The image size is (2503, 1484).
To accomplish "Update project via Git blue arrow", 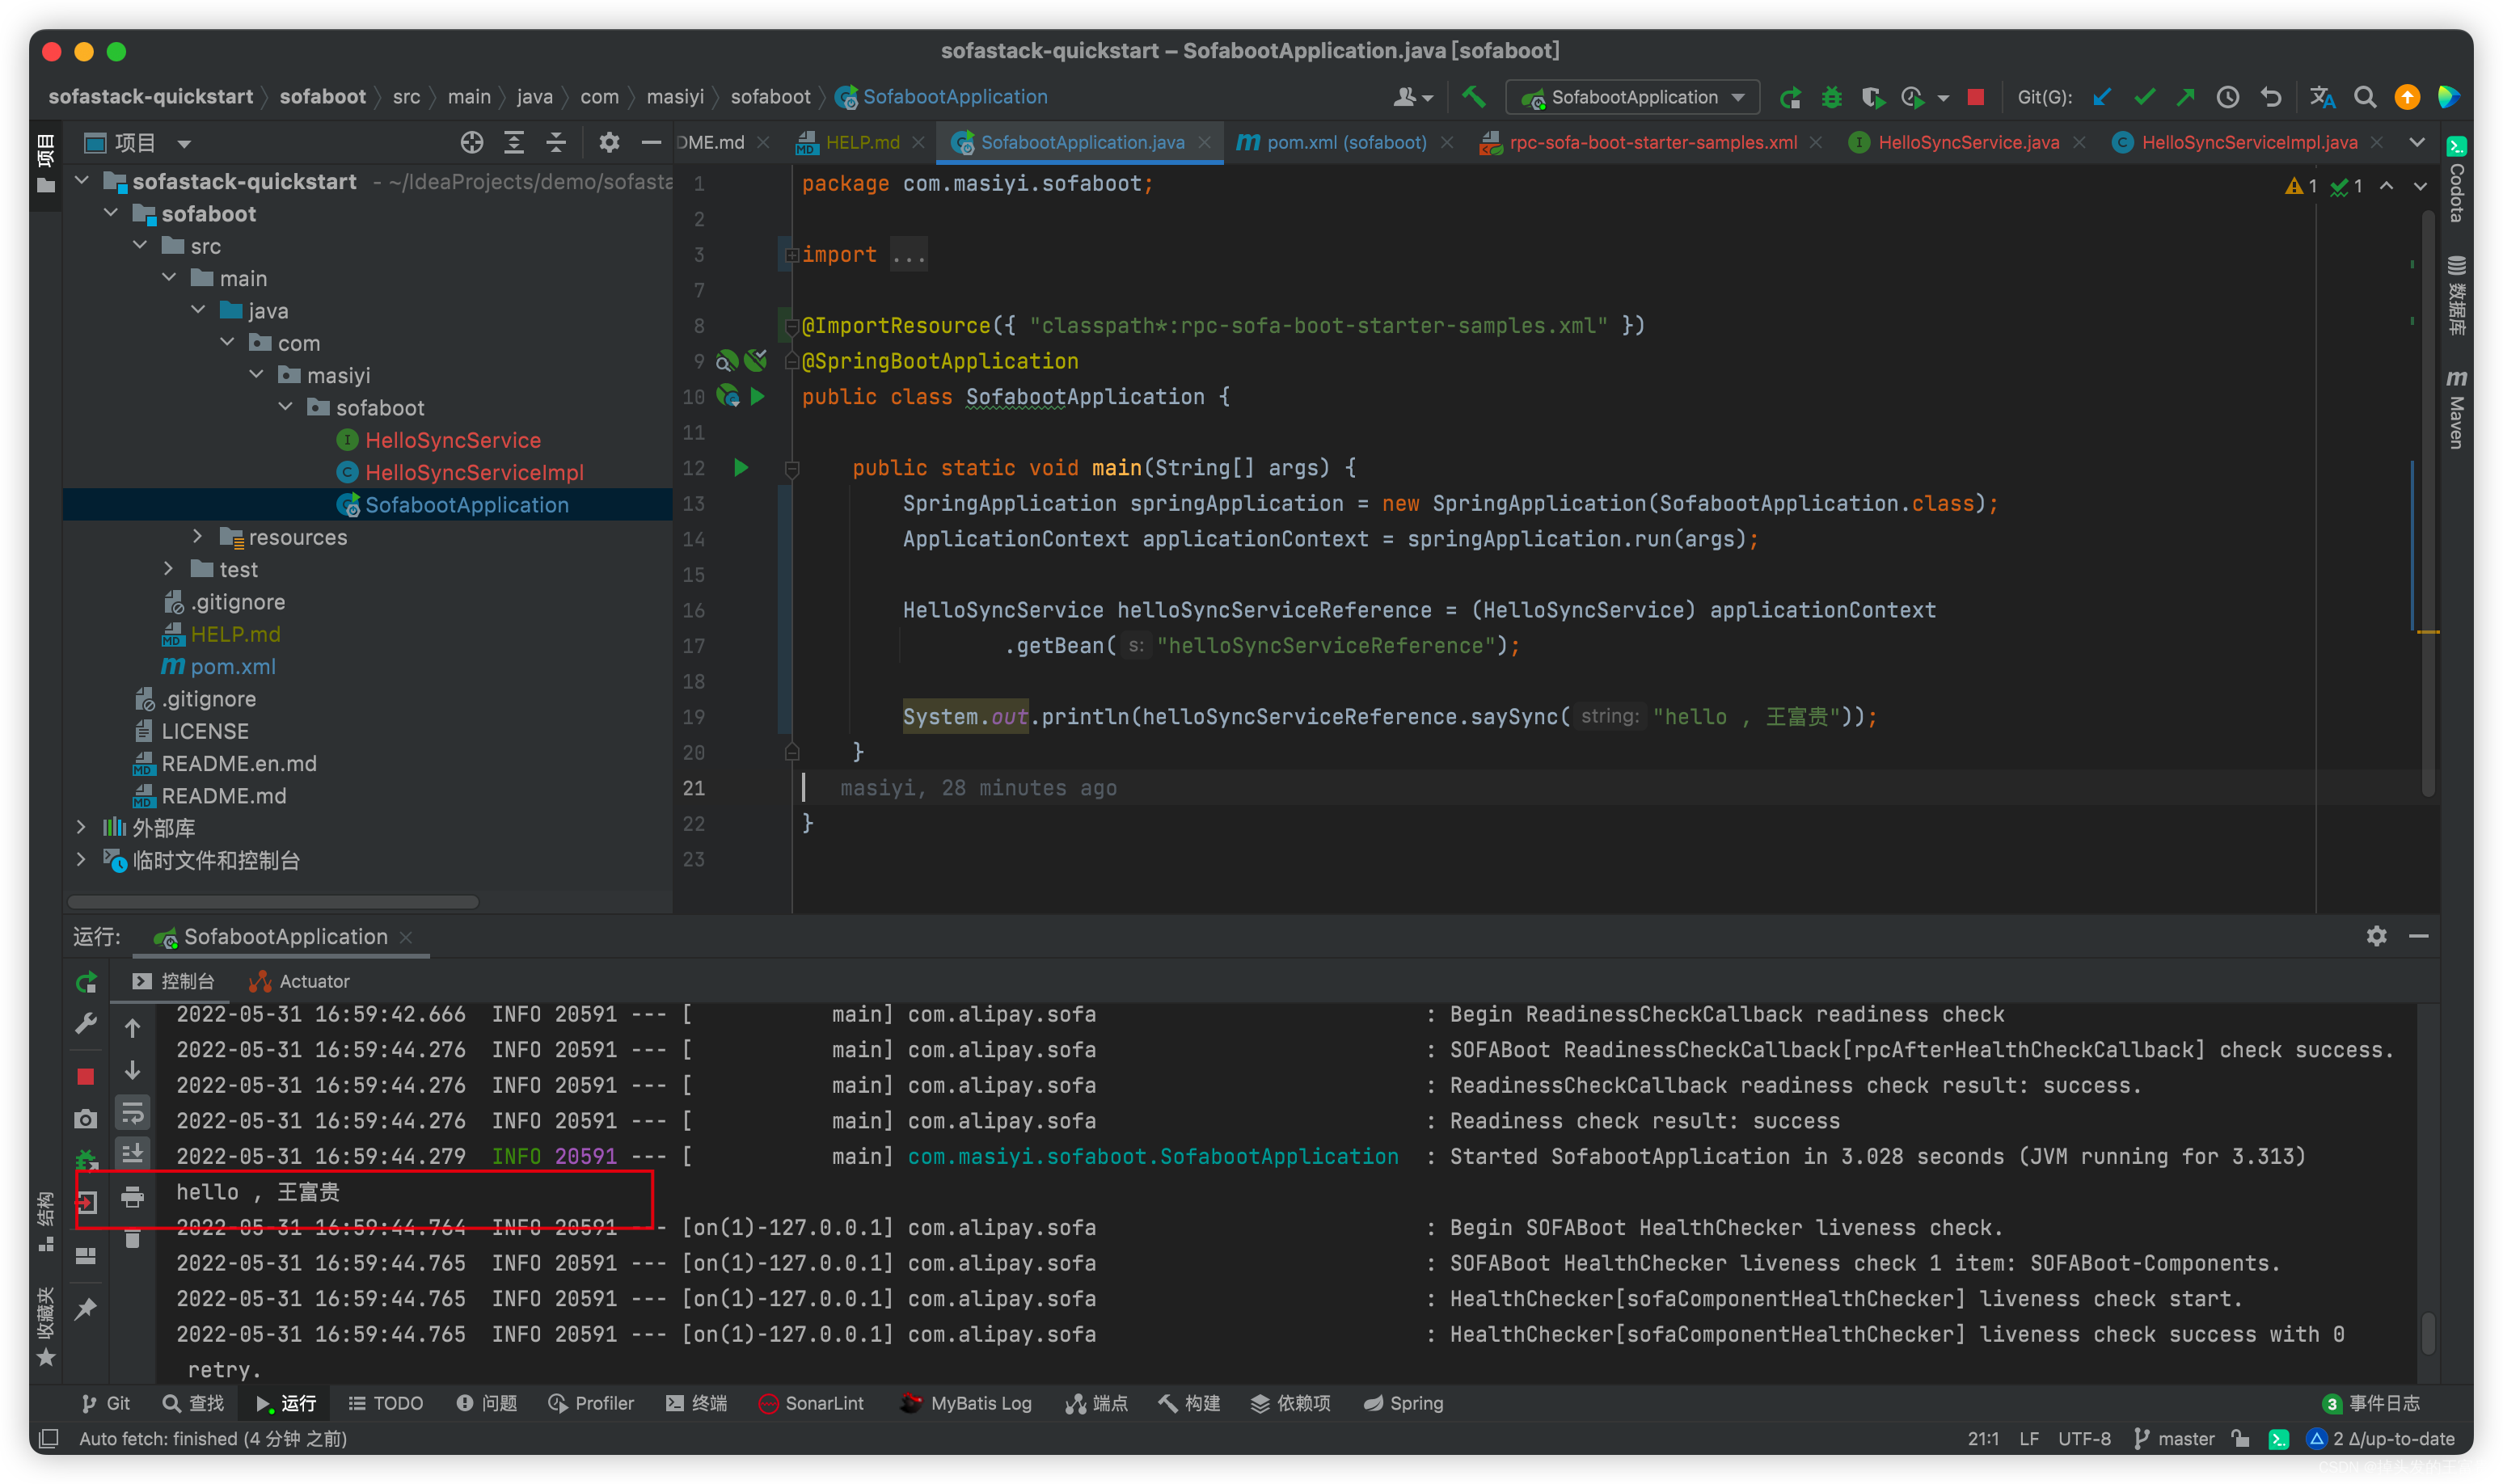I will (2101, 97).
